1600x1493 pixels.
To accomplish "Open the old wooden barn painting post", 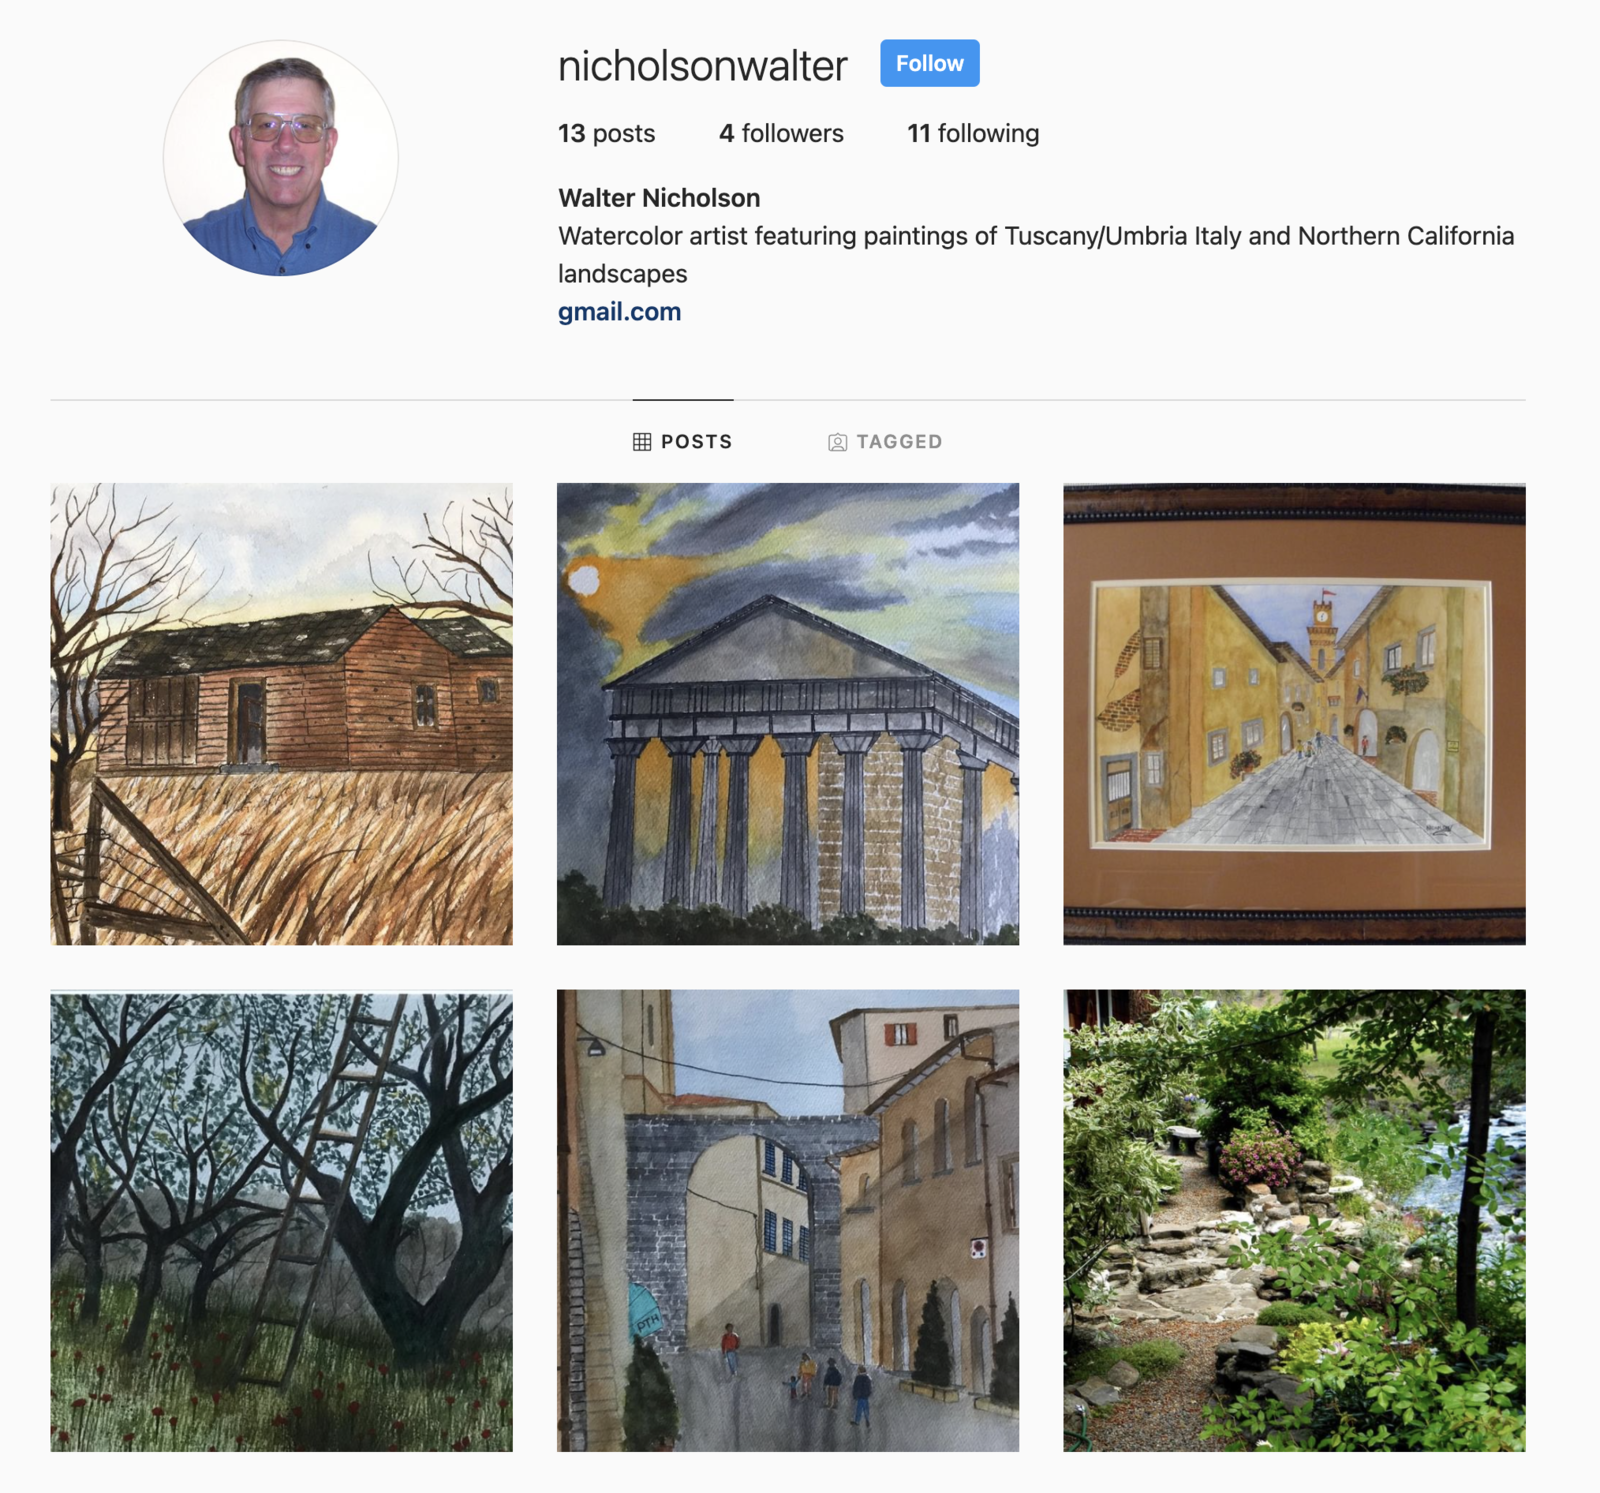I will tap(282, 714).
